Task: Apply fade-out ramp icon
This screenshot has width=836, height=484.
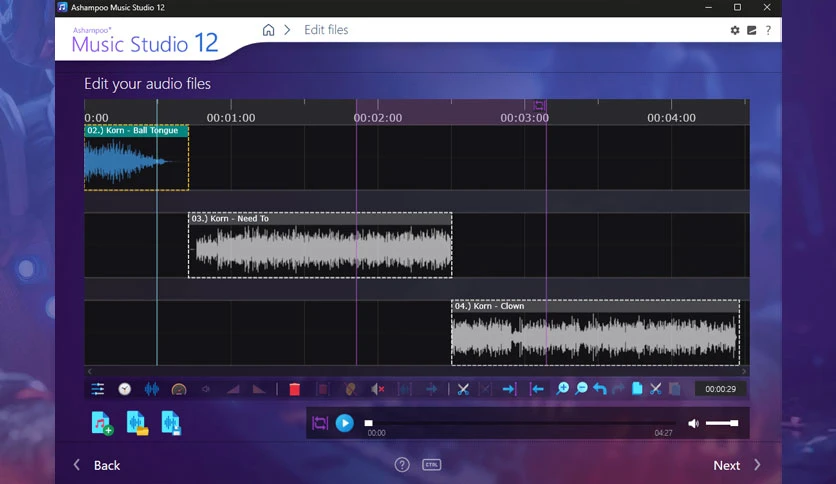Action: 259,389
